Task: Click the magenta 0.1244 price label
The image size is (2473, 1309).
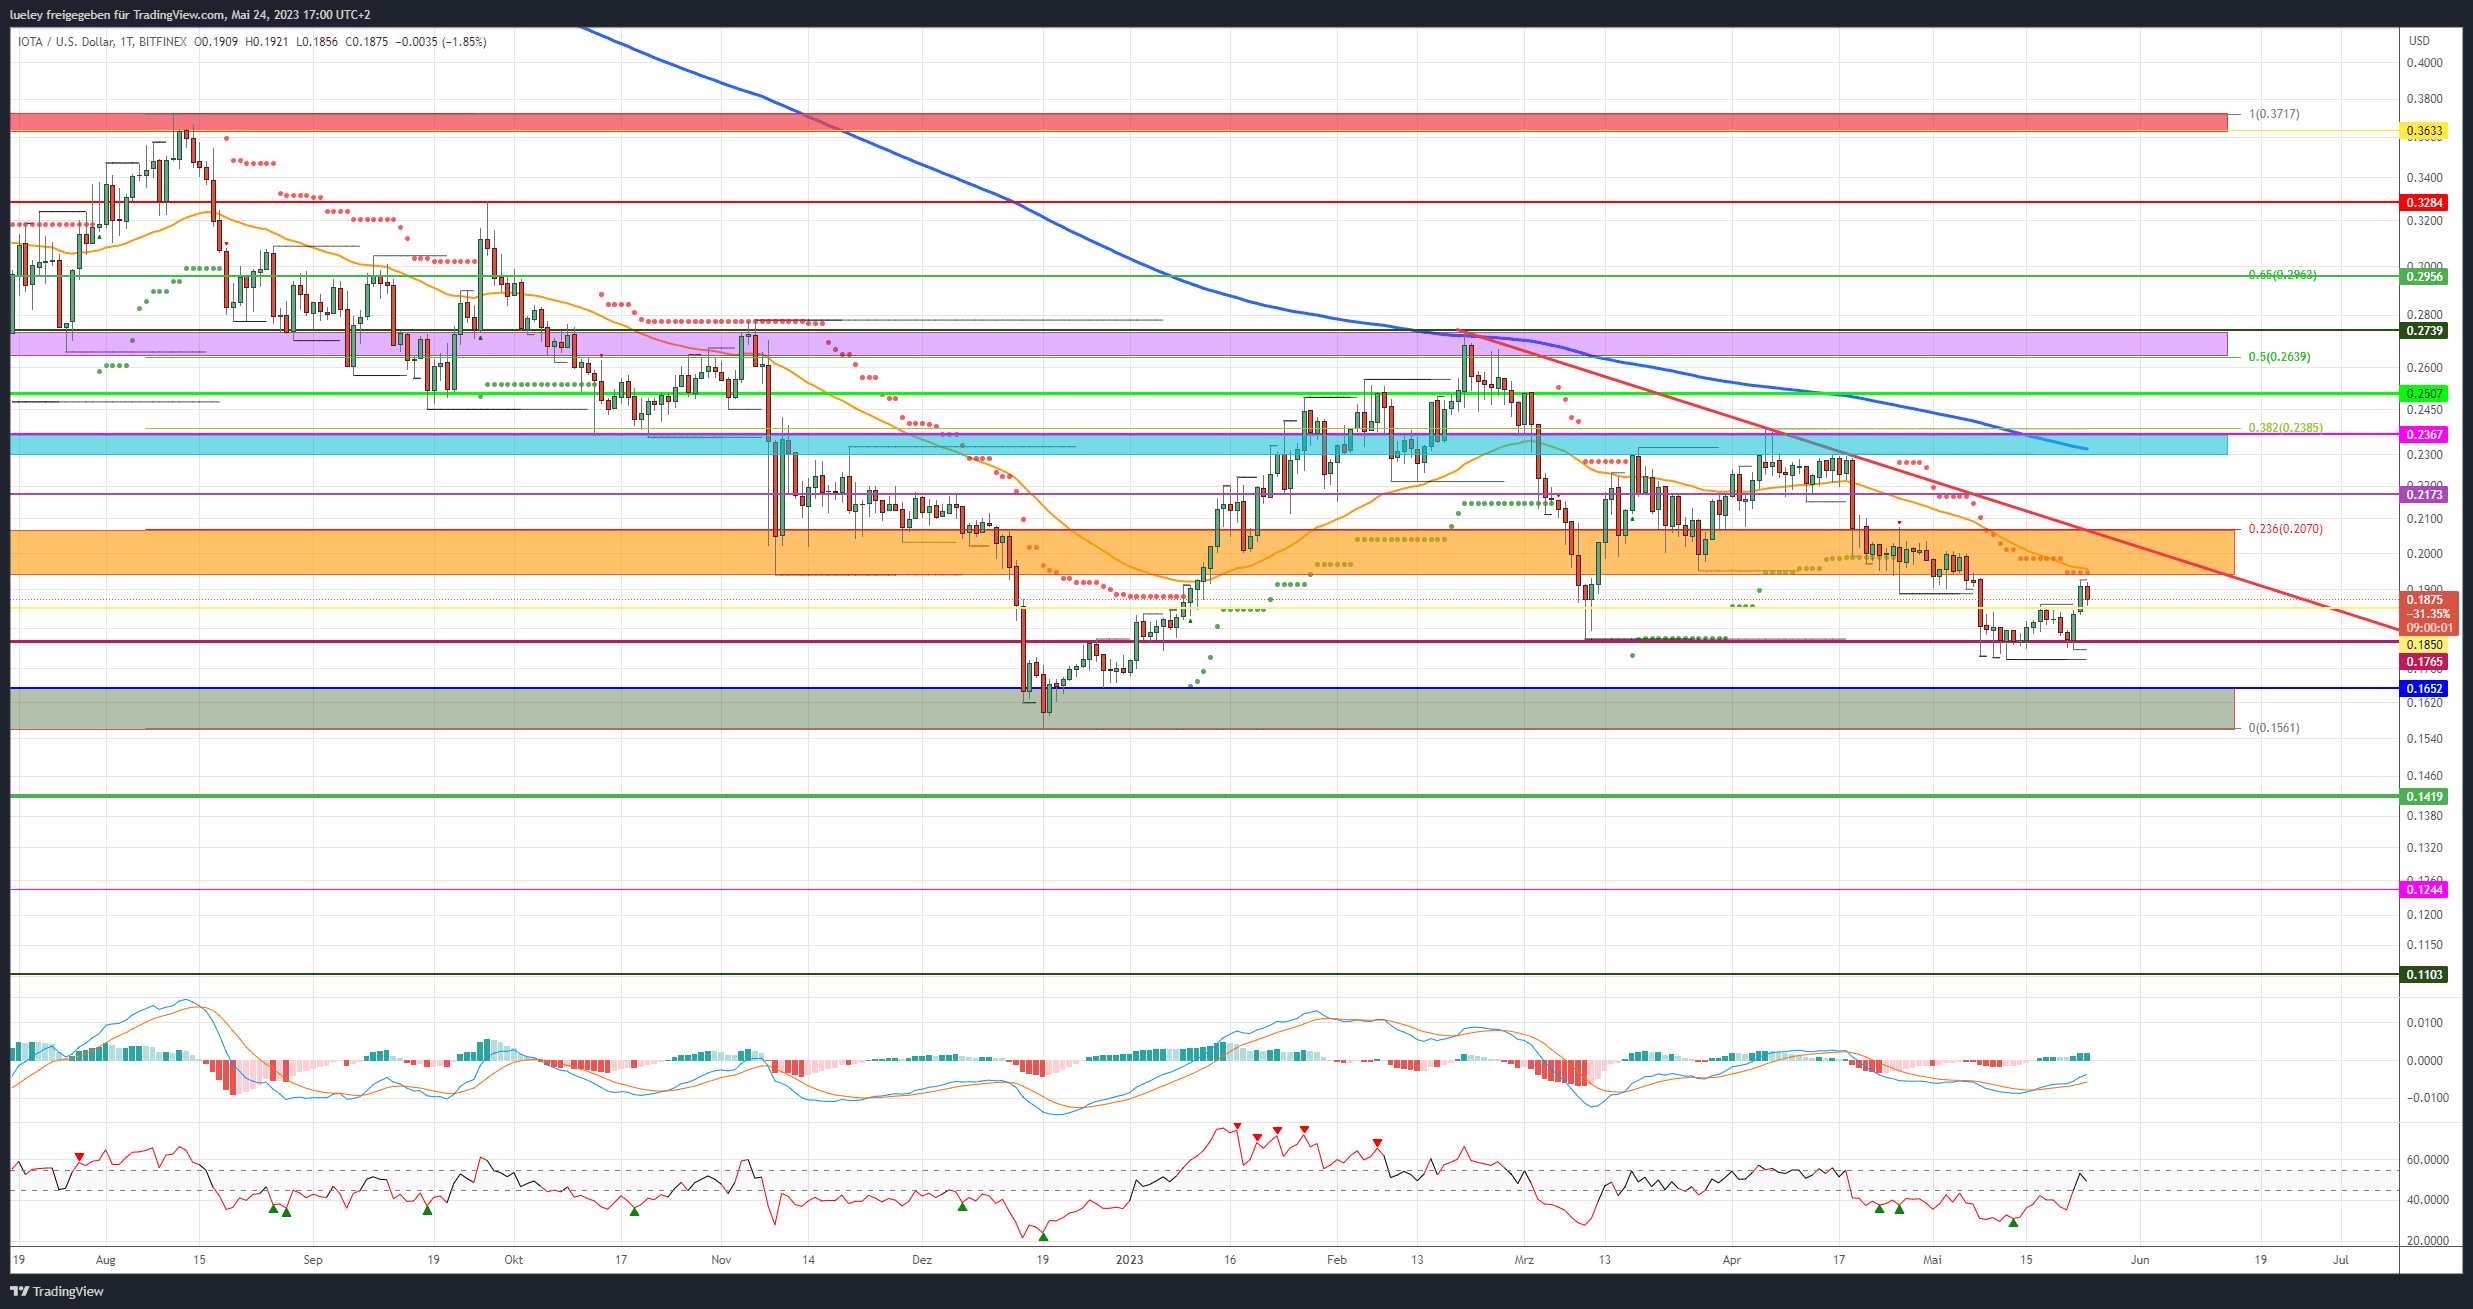Action: (x=2424, y=890)
